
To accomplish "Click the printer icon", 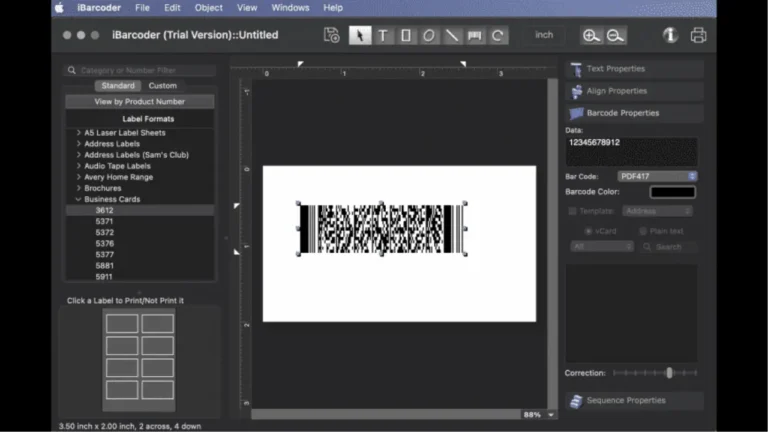I will (x=698, y=35).
